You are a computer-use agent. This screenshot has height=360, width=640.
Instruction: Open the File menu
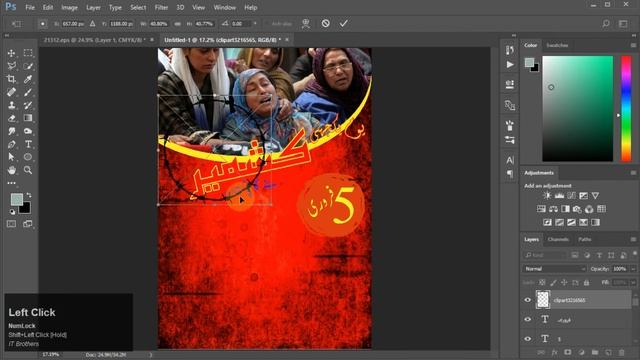[x=30, y=7]
